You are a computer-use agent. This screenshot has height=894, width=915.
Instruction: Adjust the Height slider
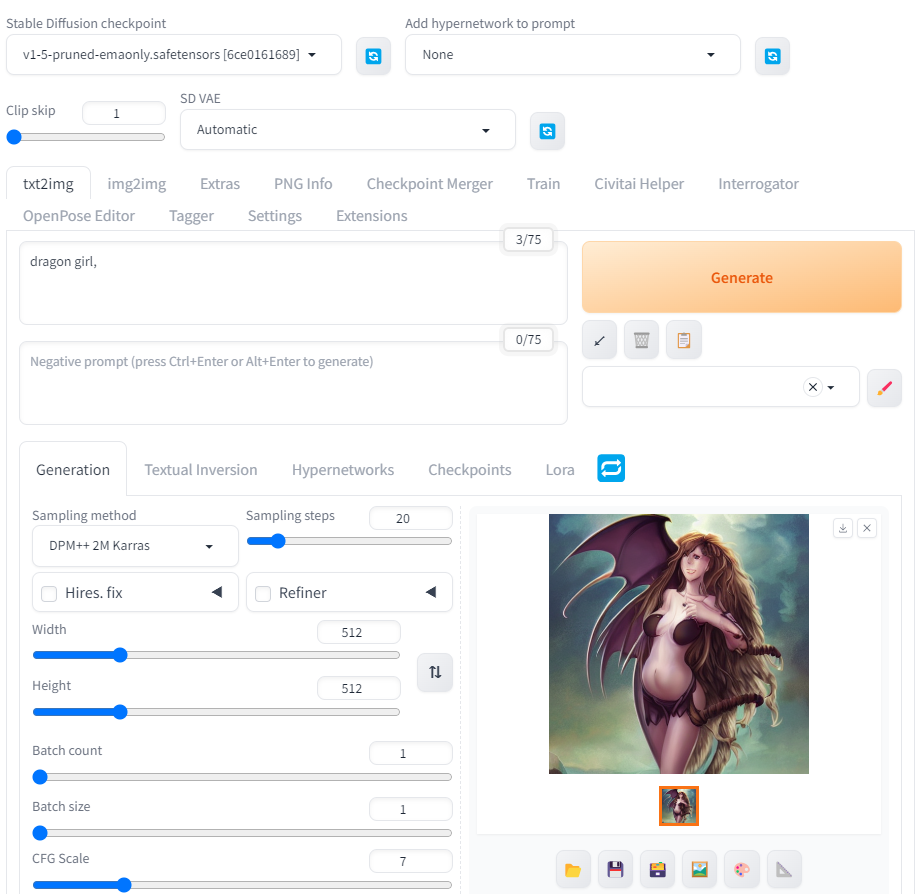click(216, 712)
